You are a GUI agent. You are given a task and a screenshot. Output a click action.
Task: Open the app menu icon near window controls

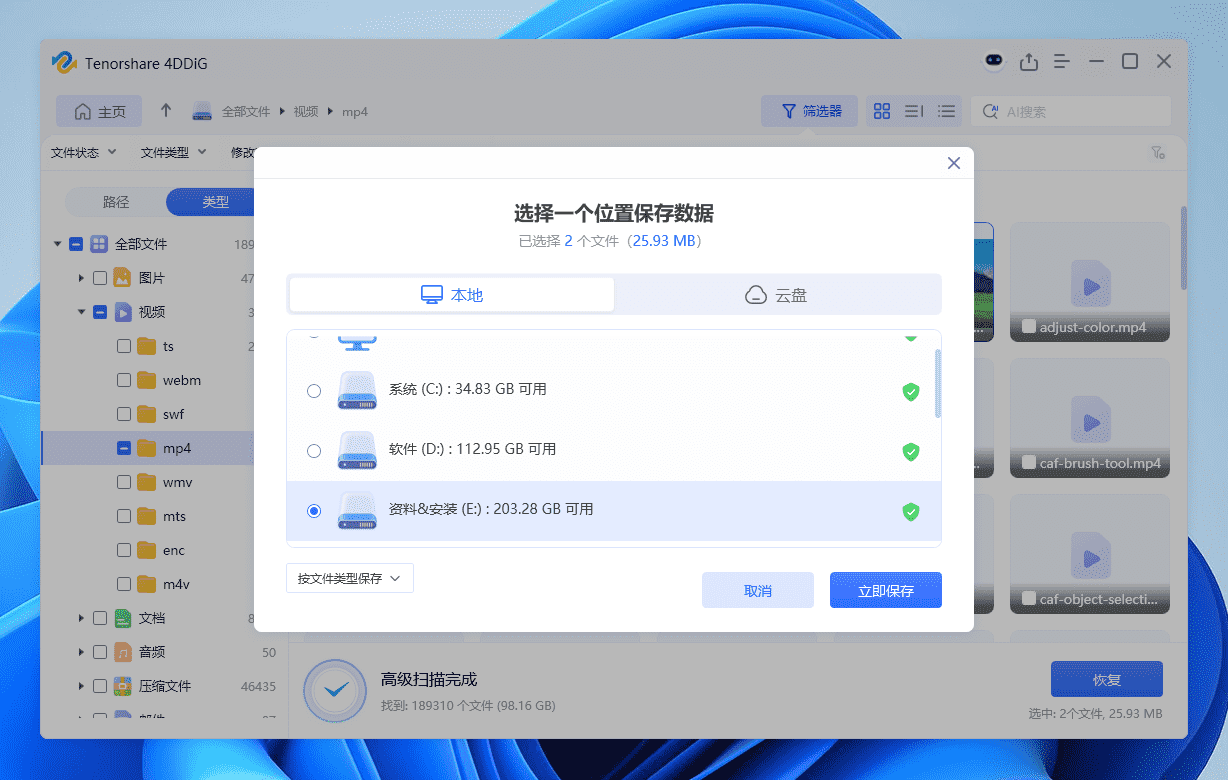[x=1062, y=61]
